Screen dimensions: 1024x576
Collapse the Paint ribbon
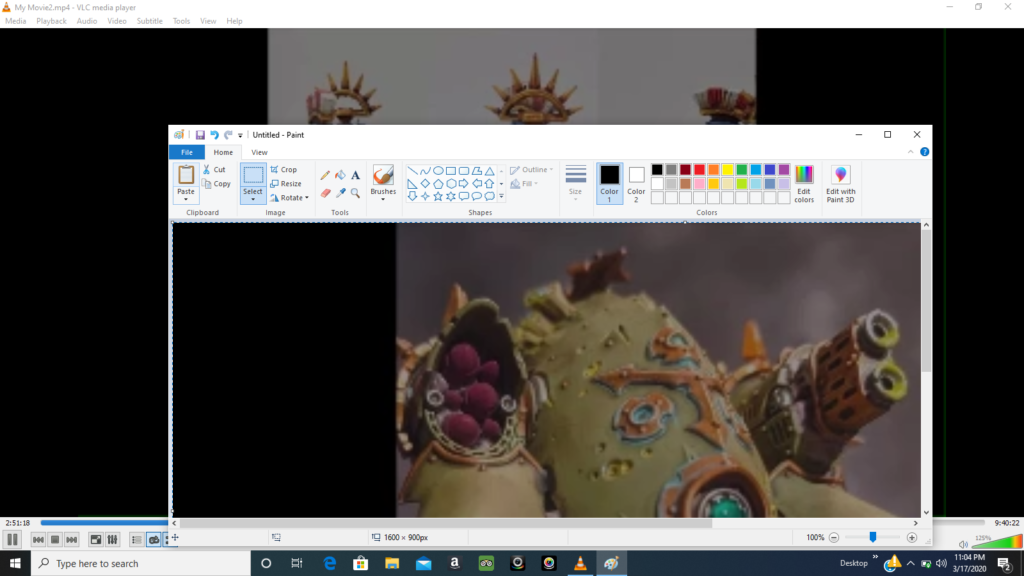(x=910, y=152)
